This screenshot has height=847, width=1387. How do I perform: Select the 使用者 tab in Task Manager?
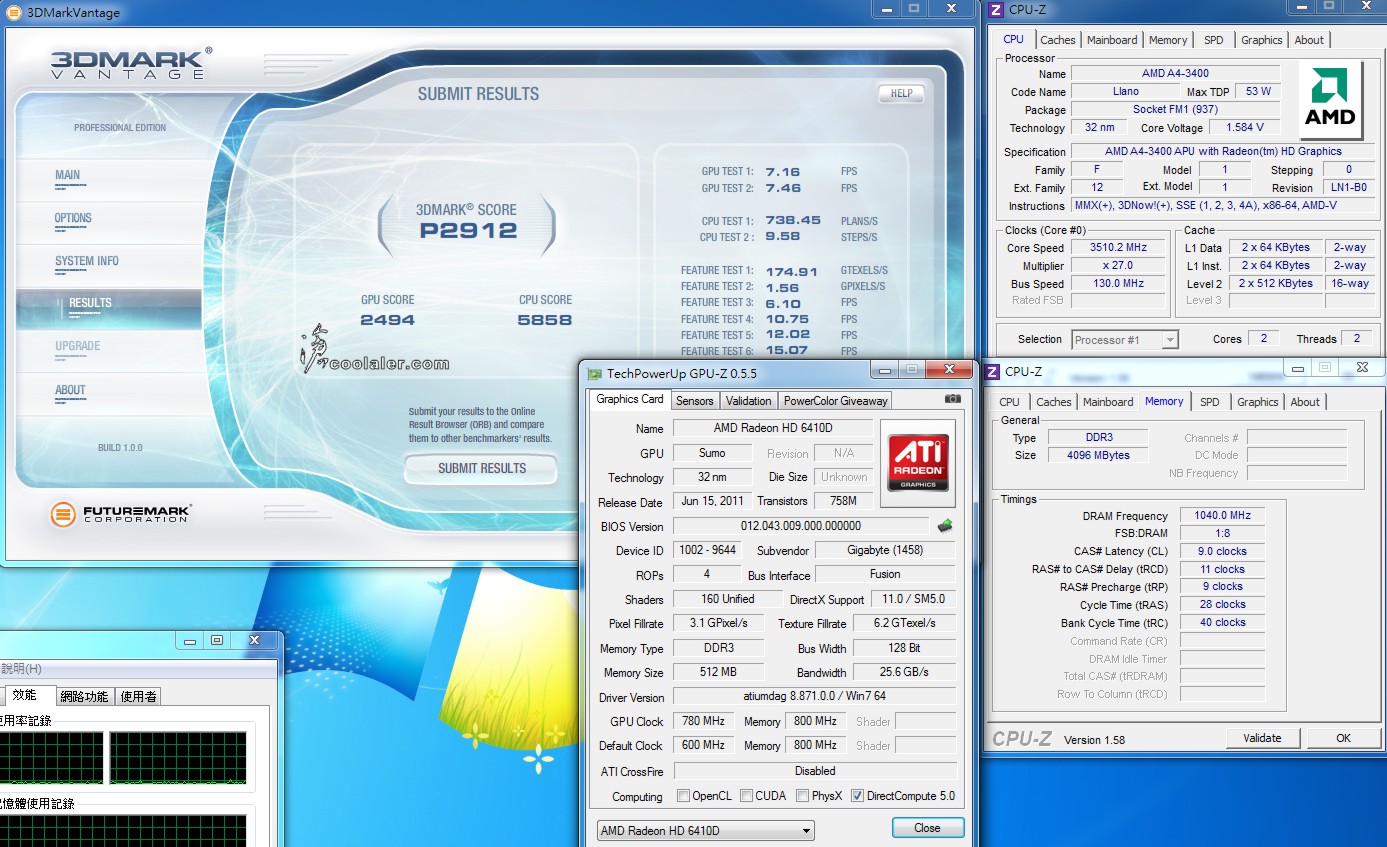coord(139,696)
